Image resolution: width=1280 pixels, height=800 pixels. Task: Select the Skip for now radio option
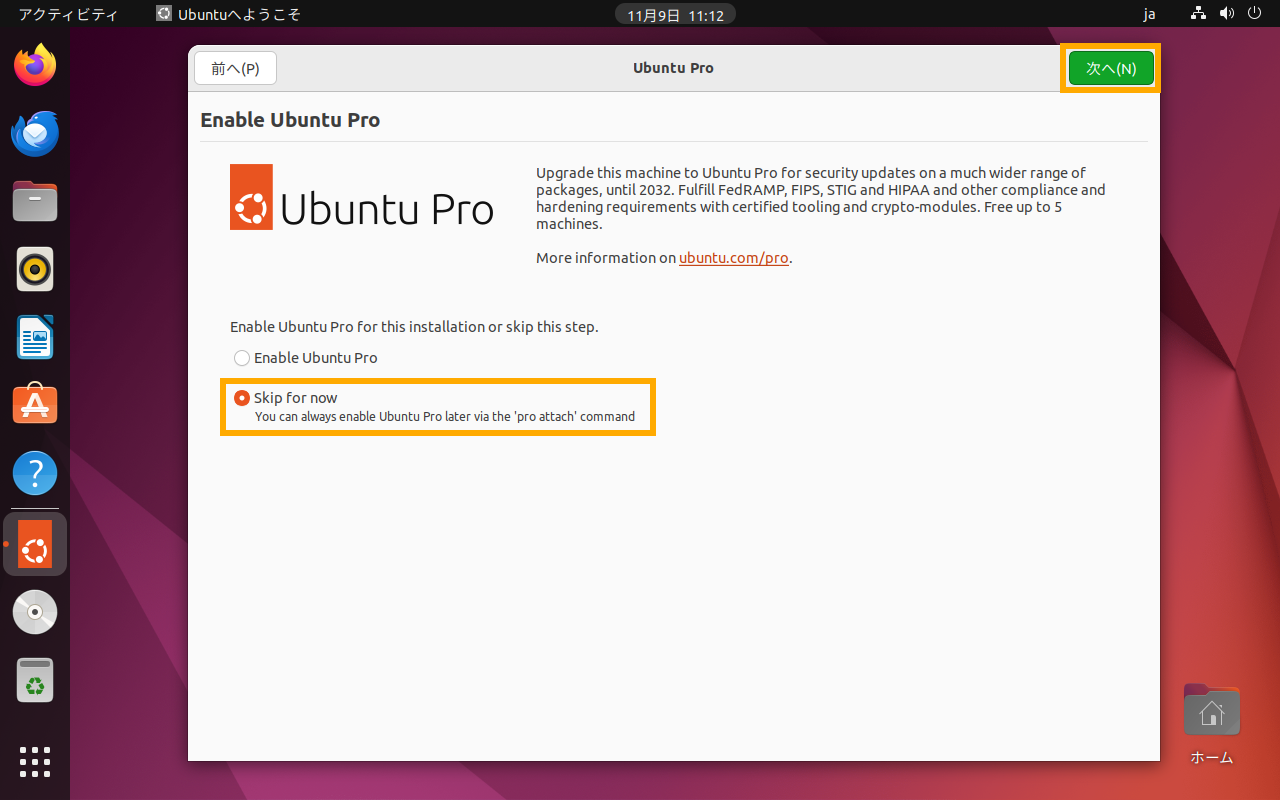tap(285, 398)
